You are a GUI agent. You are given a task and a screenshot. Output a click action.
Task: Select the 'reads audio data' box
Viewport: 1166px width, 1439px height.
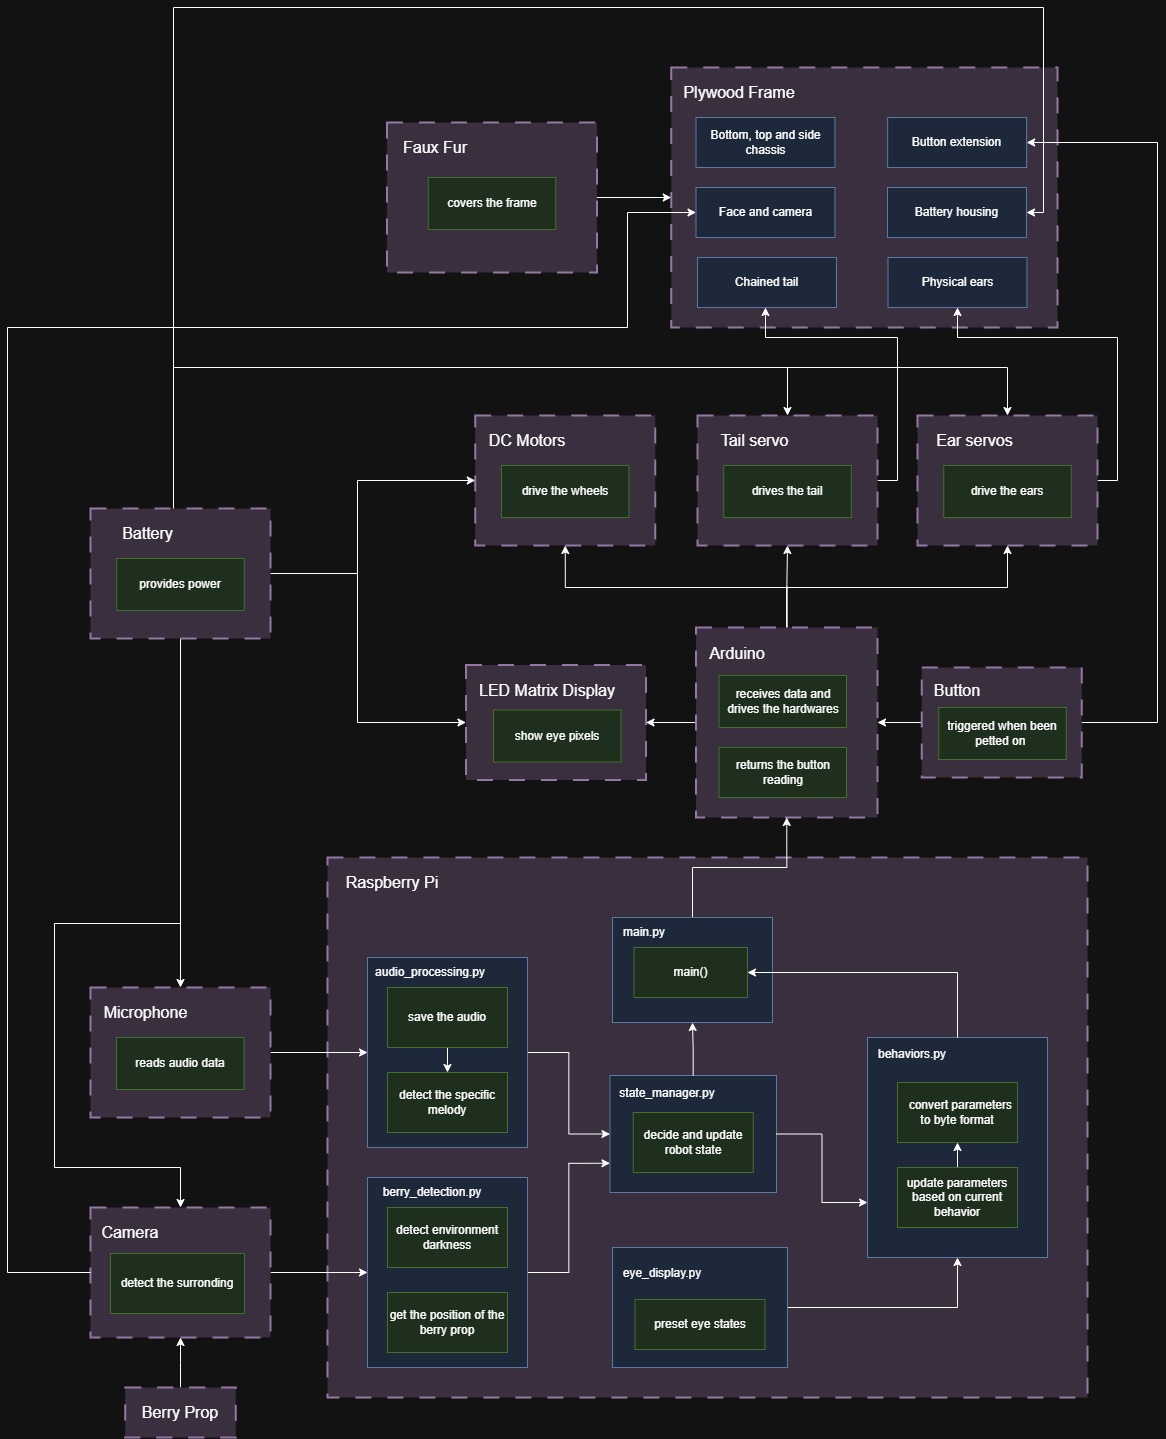coord(180,1063)
